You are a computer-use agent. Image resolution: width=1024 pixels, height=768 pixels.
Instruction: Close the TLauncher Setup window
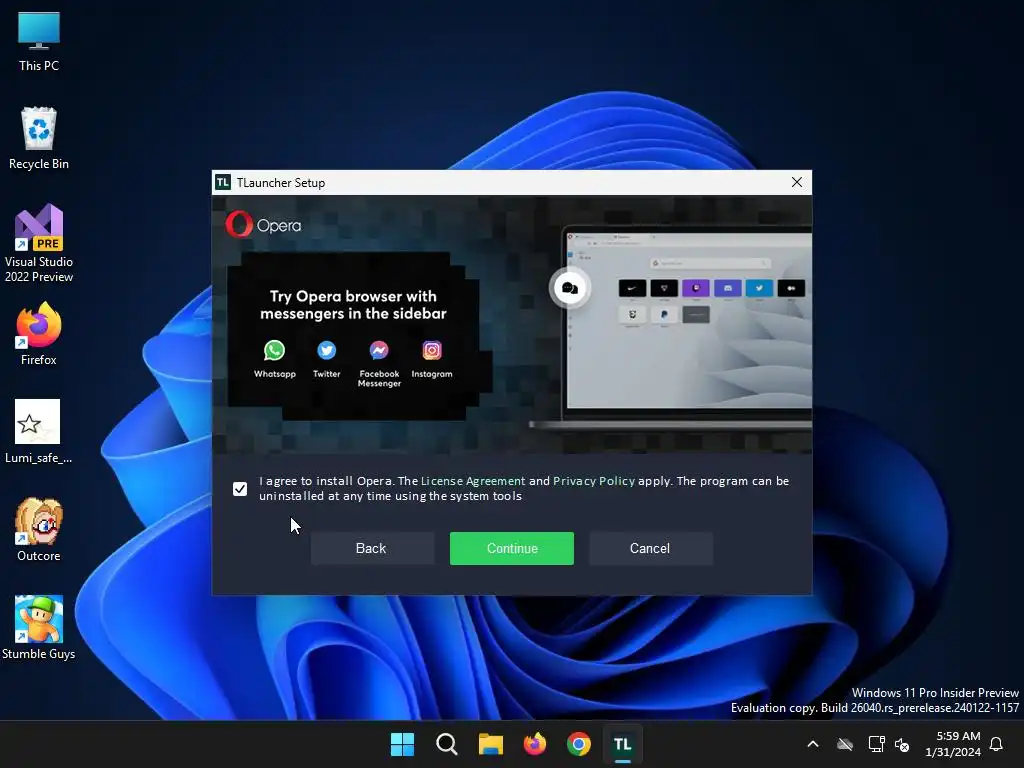797,182
